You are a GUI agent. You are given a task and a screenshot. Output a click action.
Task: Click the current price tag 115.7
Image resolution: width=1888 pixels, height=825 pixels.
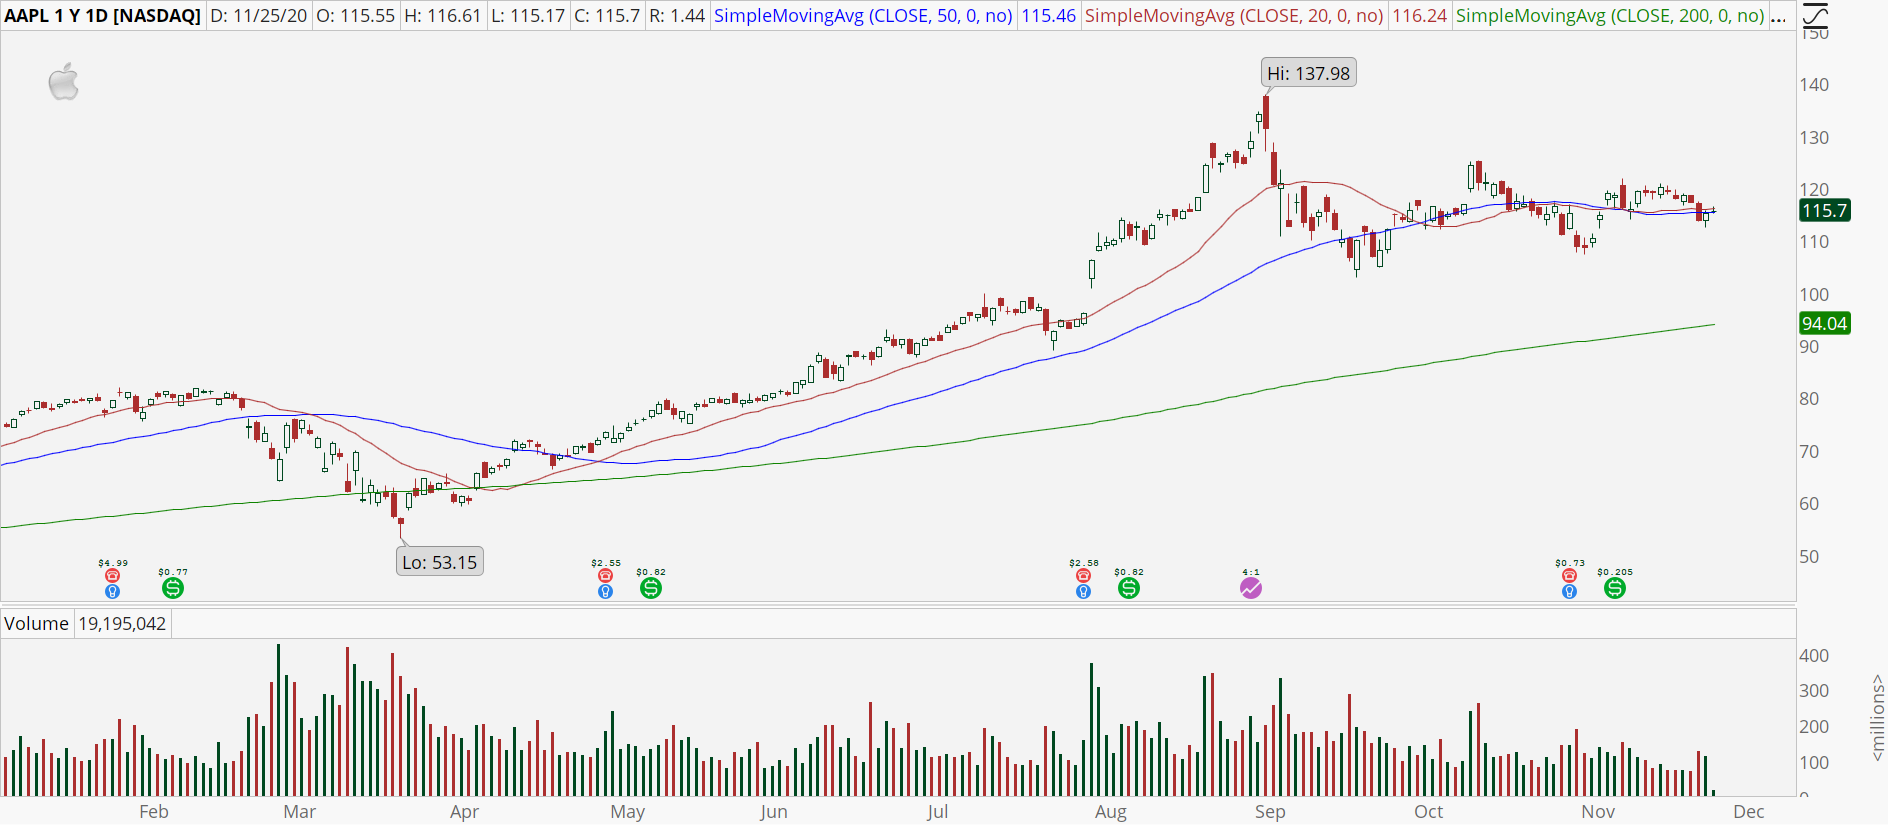pos(1824,210)
